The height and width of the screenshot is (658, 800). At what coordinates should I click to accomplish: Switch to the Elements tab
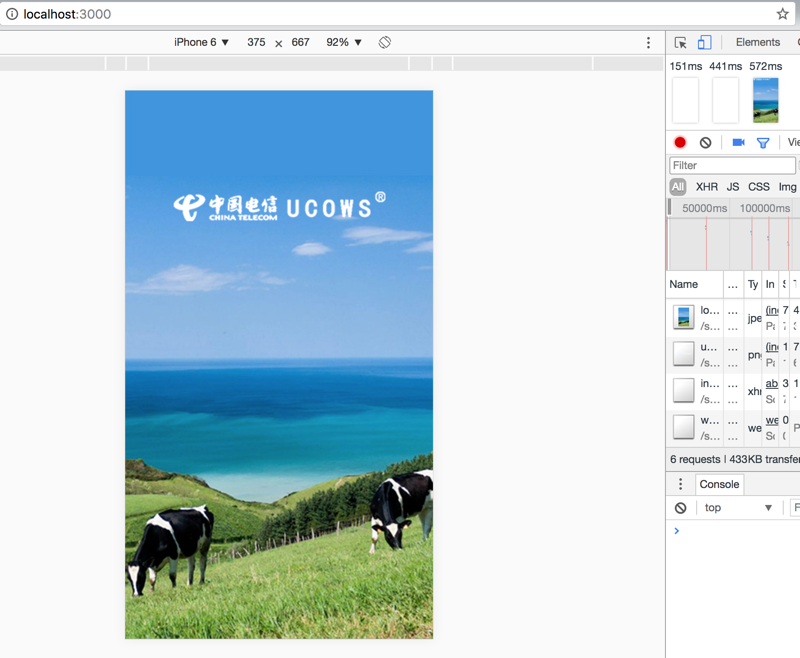[x=758, y=42]
